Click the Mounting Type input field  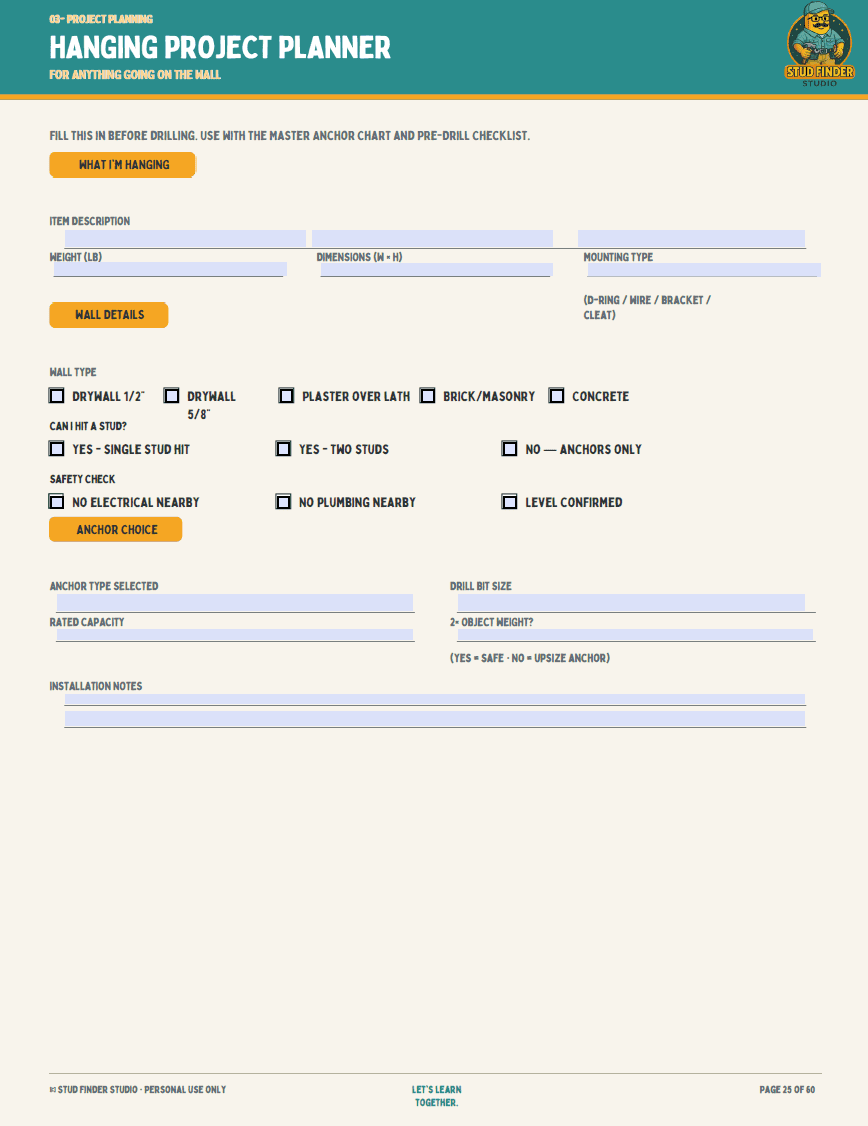click(704, 269)
